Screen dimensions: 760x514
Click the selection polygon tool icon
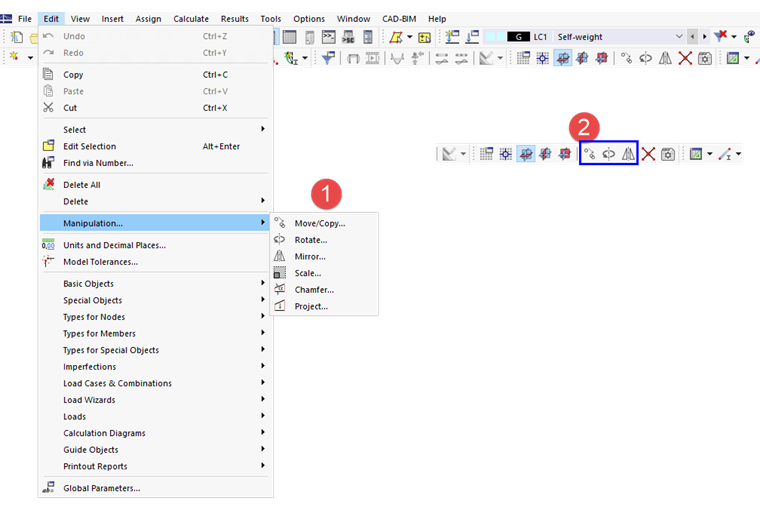point(396,37)
